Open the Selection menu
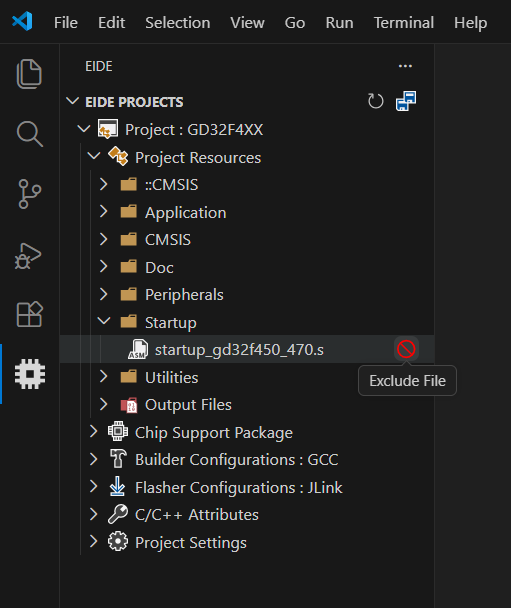511x608 pixels. (178, 22)
